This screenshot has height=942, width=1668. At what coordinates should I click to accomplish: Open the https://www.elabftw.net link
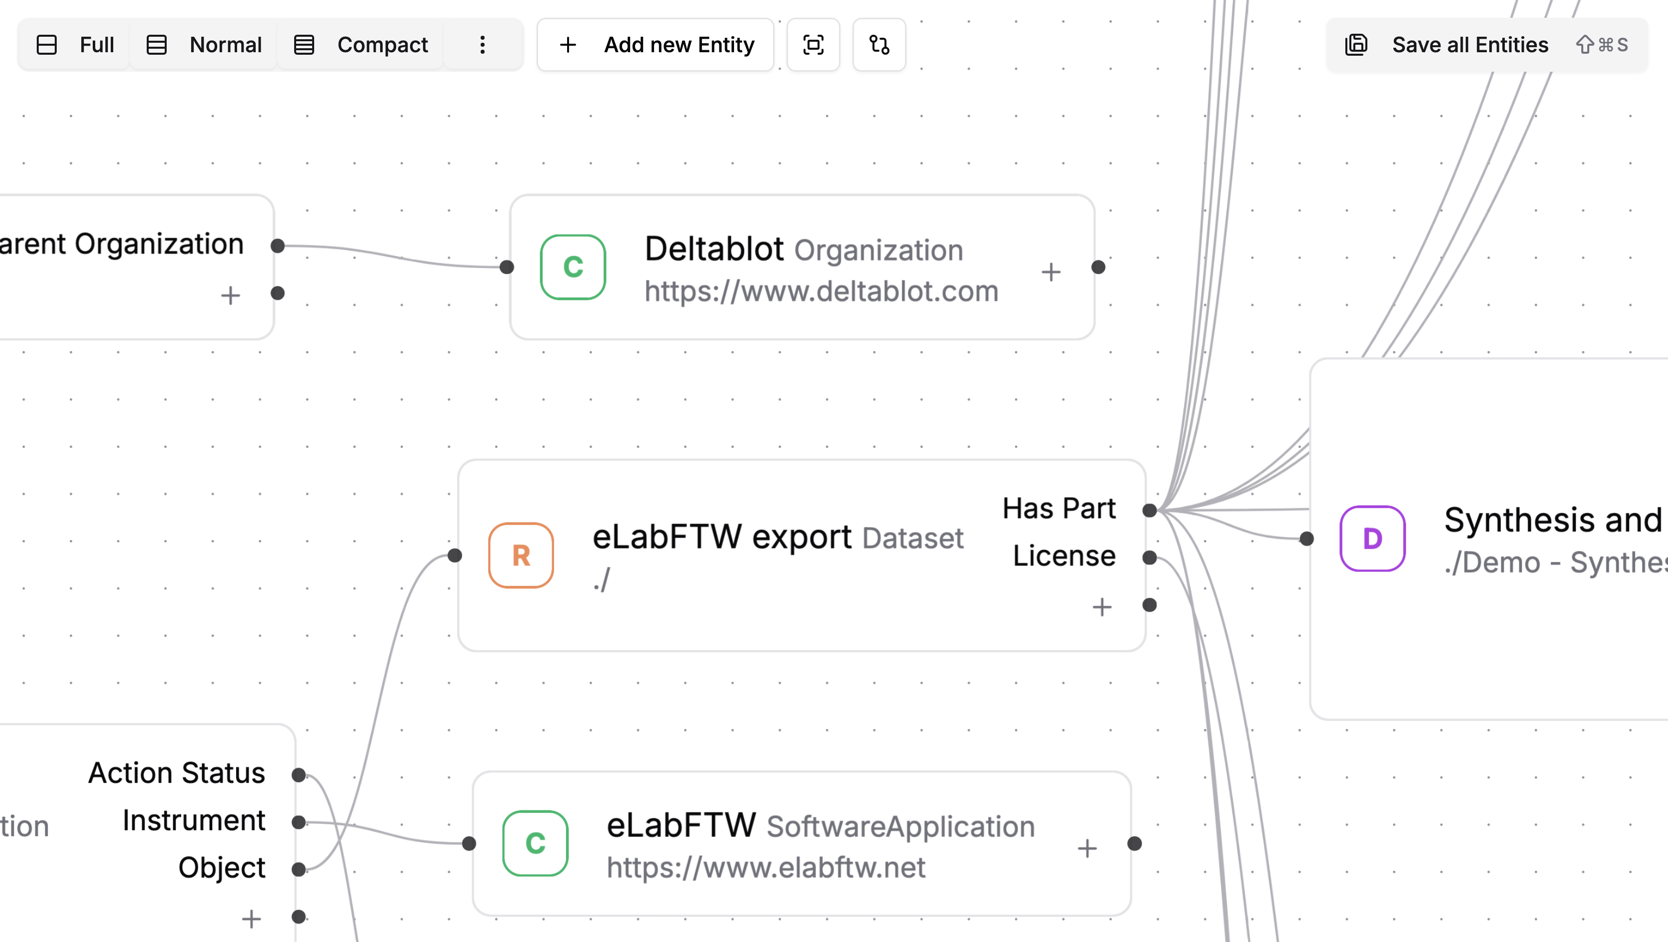766,867
